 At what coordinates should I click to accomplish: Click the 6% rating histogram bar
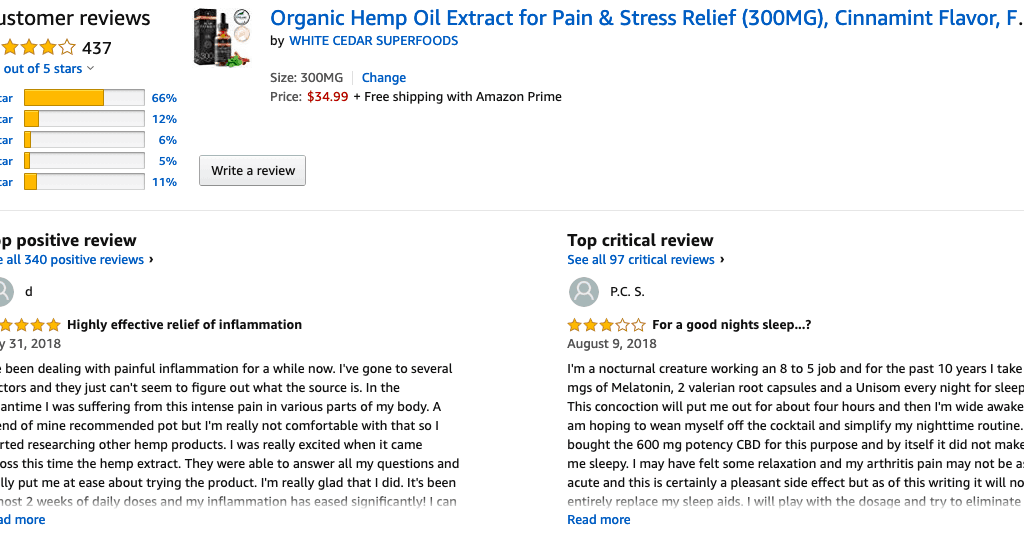click(84, 140)
